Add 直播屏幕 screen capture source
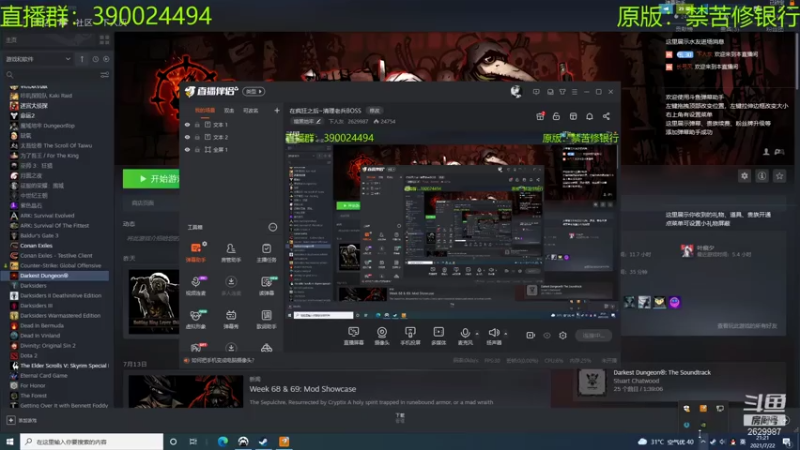 tap(354, 336)
